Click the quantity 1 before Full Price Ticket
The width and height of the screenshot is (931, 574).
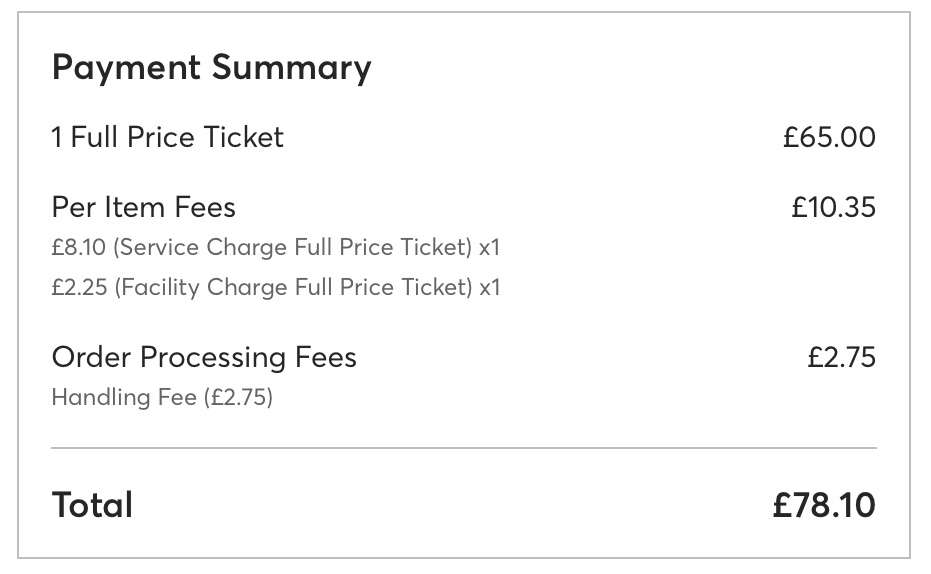pyautogui.click(x=57, y=137)
